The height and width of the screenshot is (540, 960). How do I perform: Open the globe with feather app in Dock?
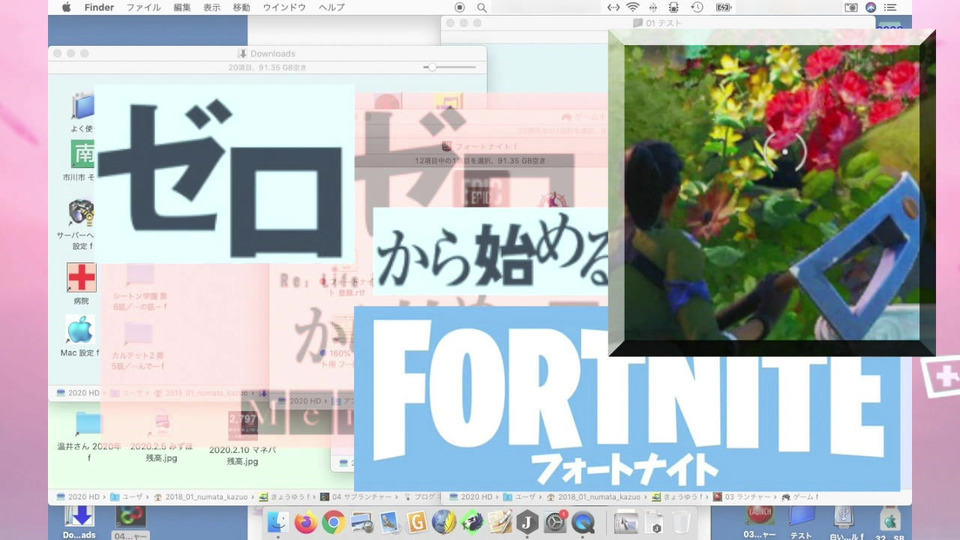[x=444, y=522]
